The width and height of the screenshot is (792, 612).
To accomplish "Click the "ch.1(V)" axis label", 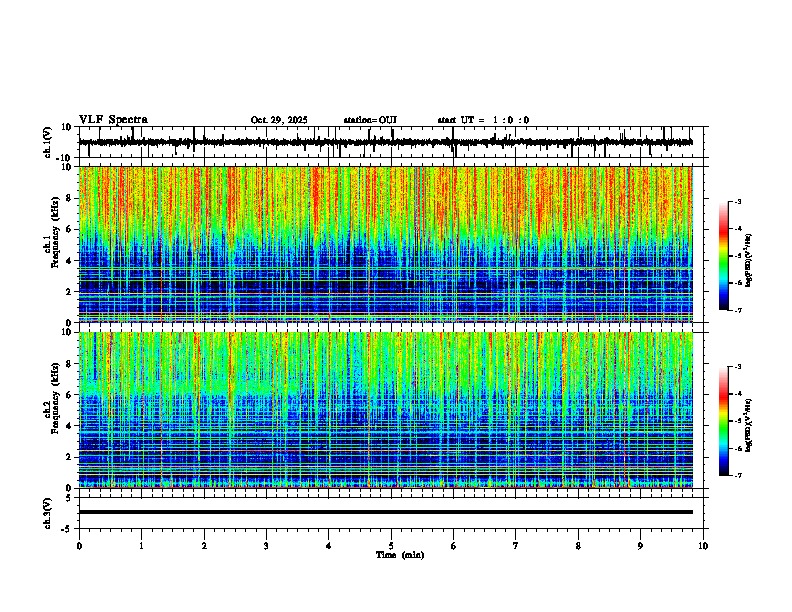I will click(x=48, y=142).
